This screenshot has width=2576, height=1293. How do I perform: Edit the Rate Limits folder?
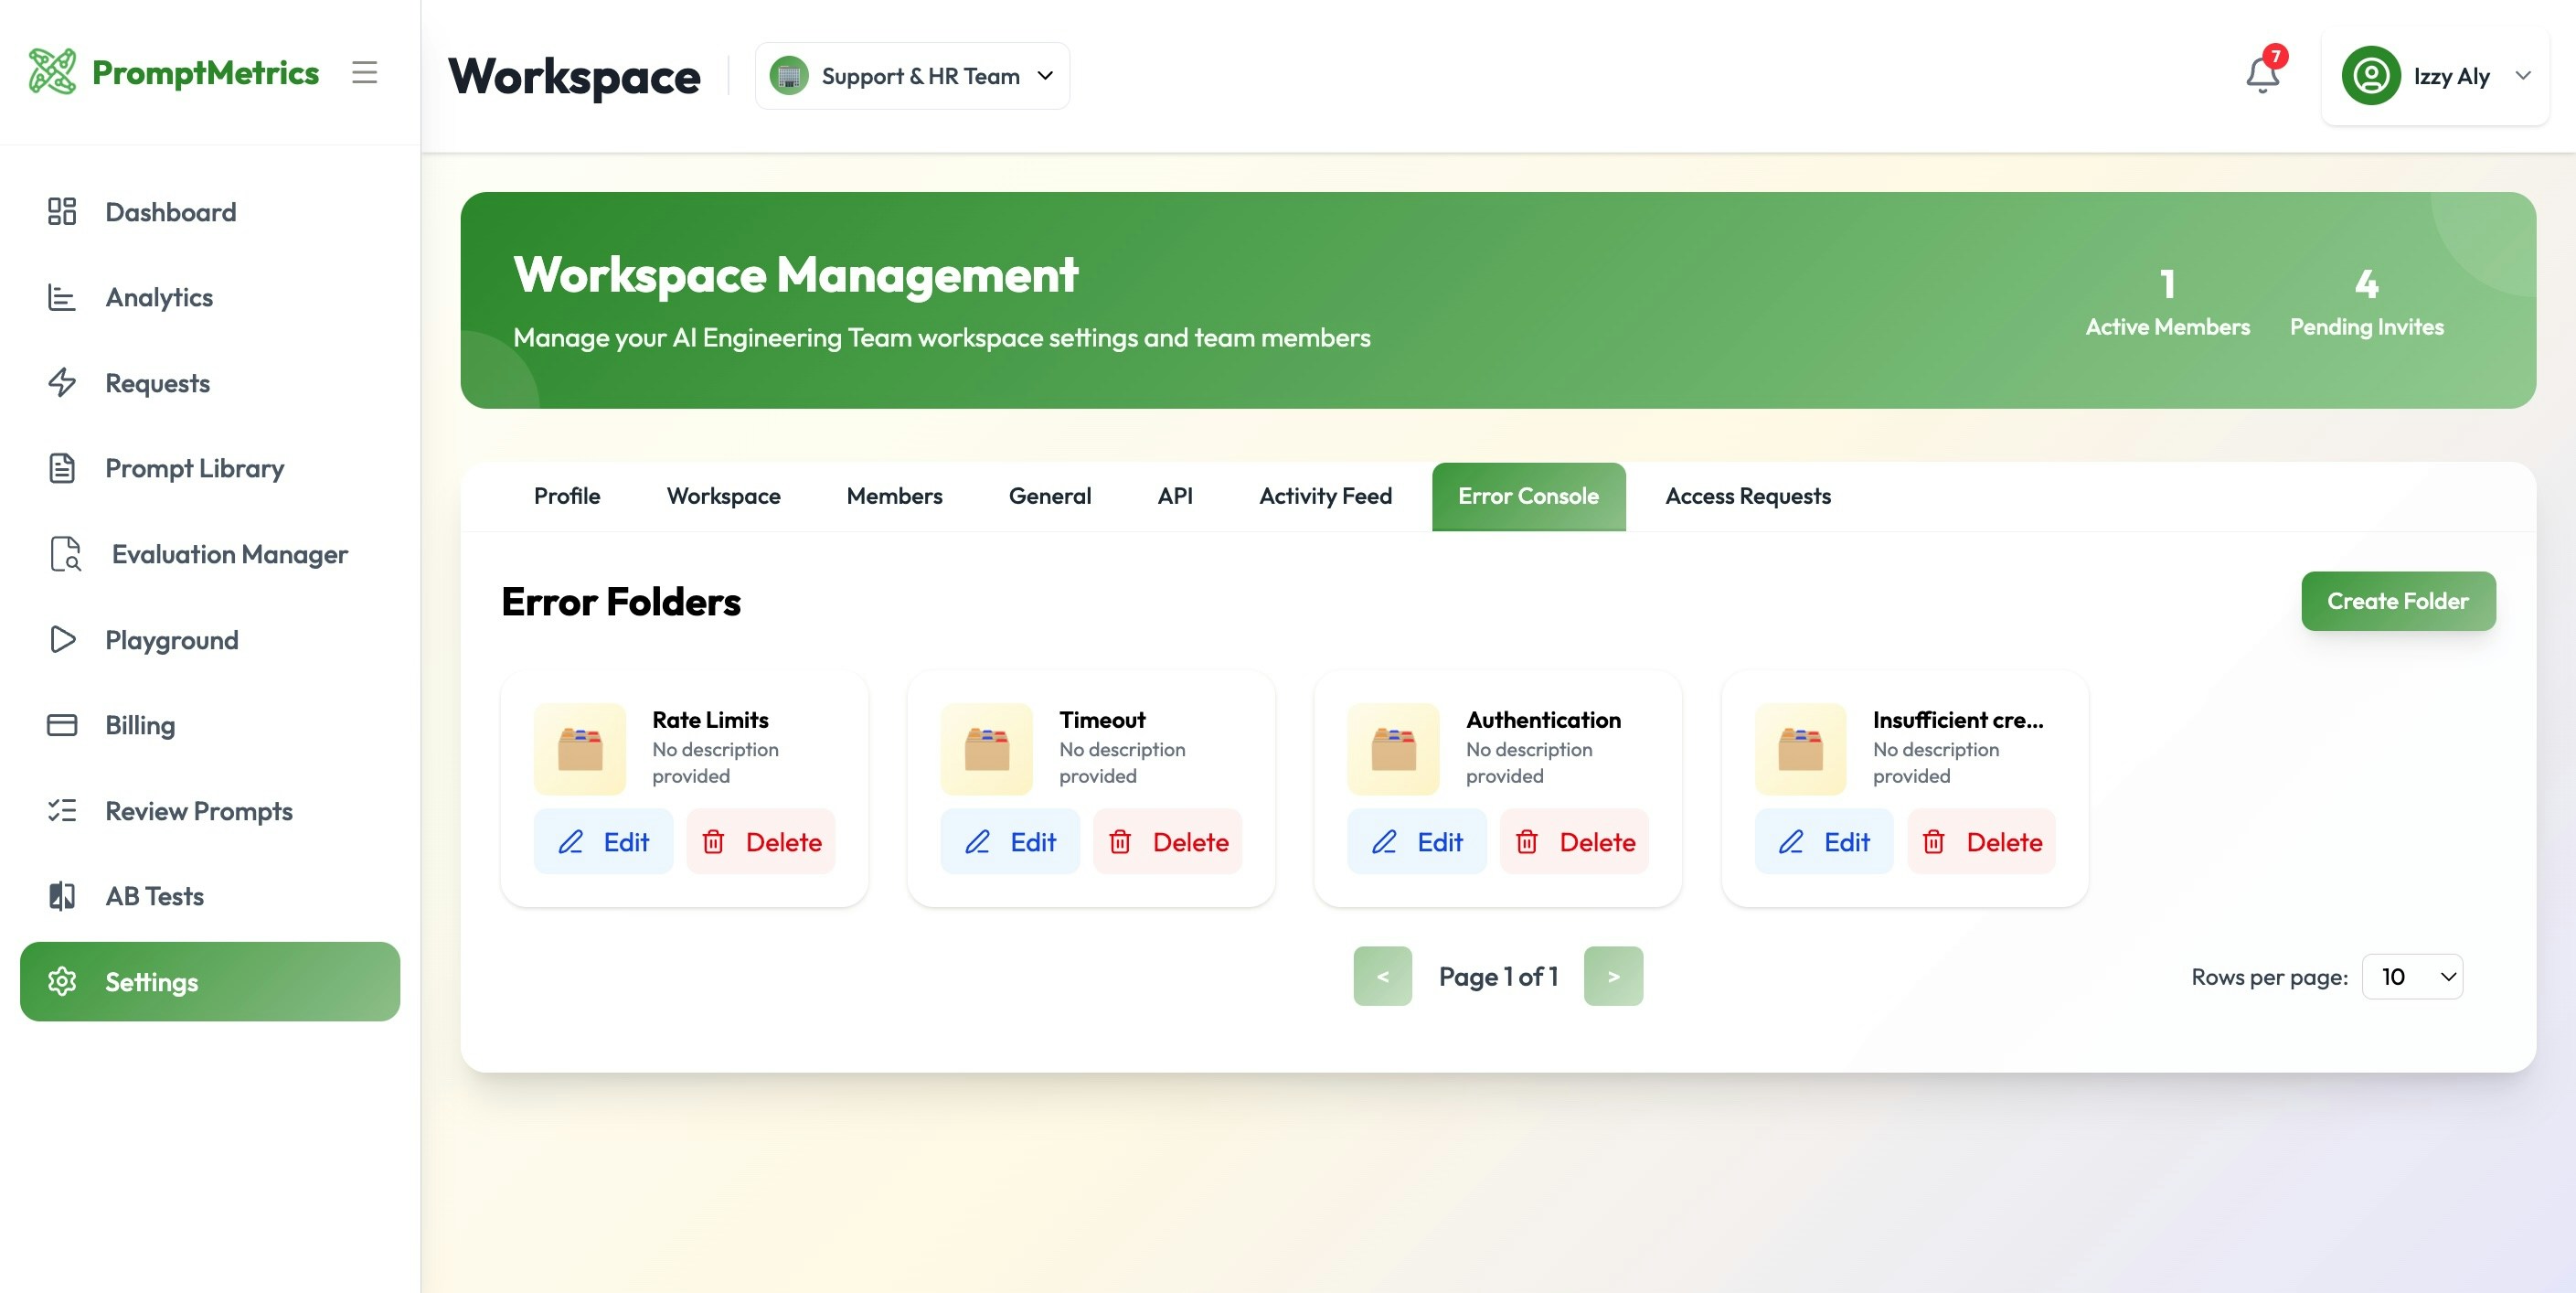603,842
